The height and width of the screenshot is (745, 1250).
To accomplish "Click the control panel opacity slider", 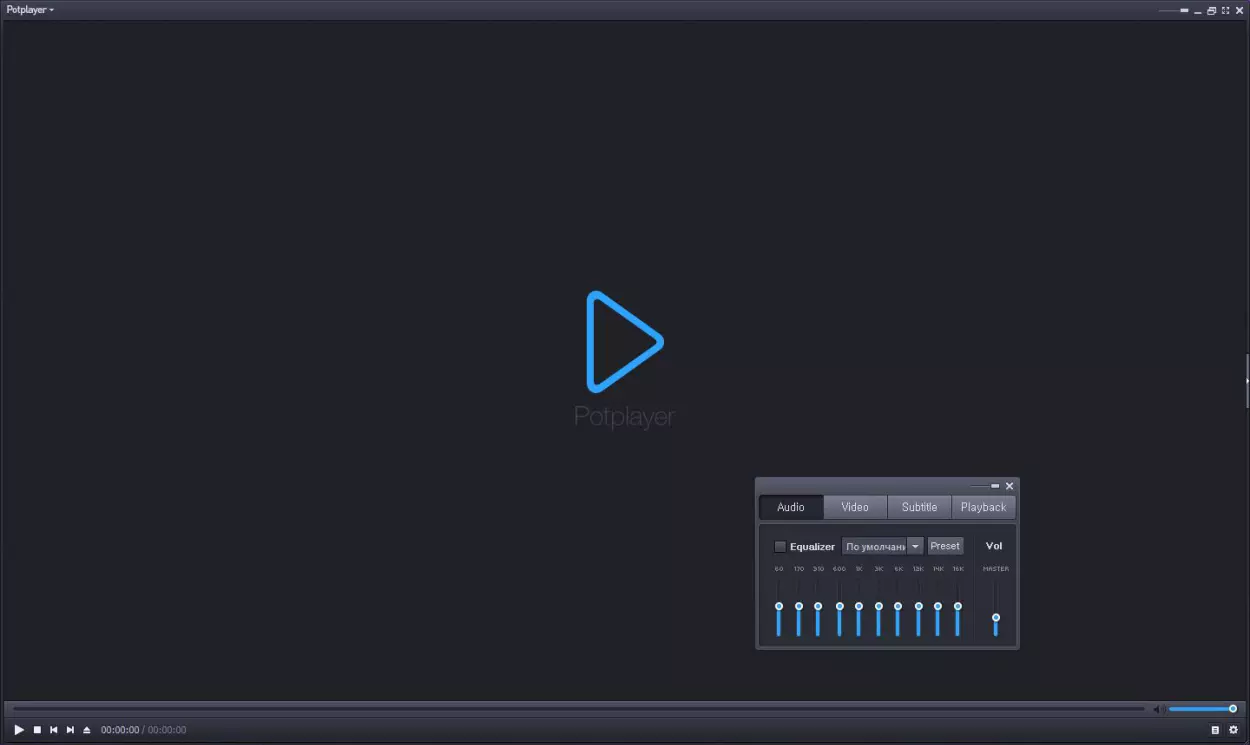I will (985, 486).
